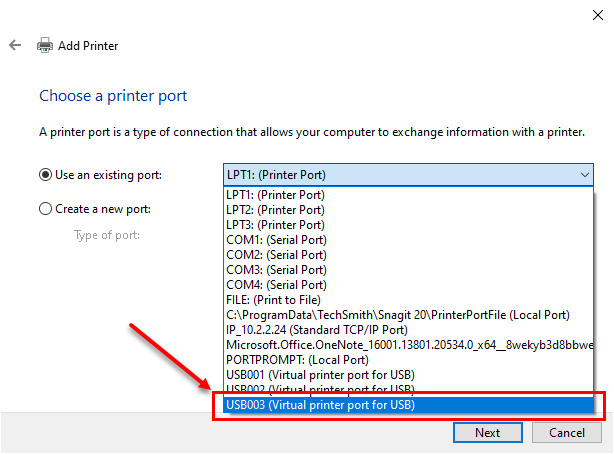Choose LPT2: (Printer Port) from the list
614x454 pixels.
pos(408,210)
